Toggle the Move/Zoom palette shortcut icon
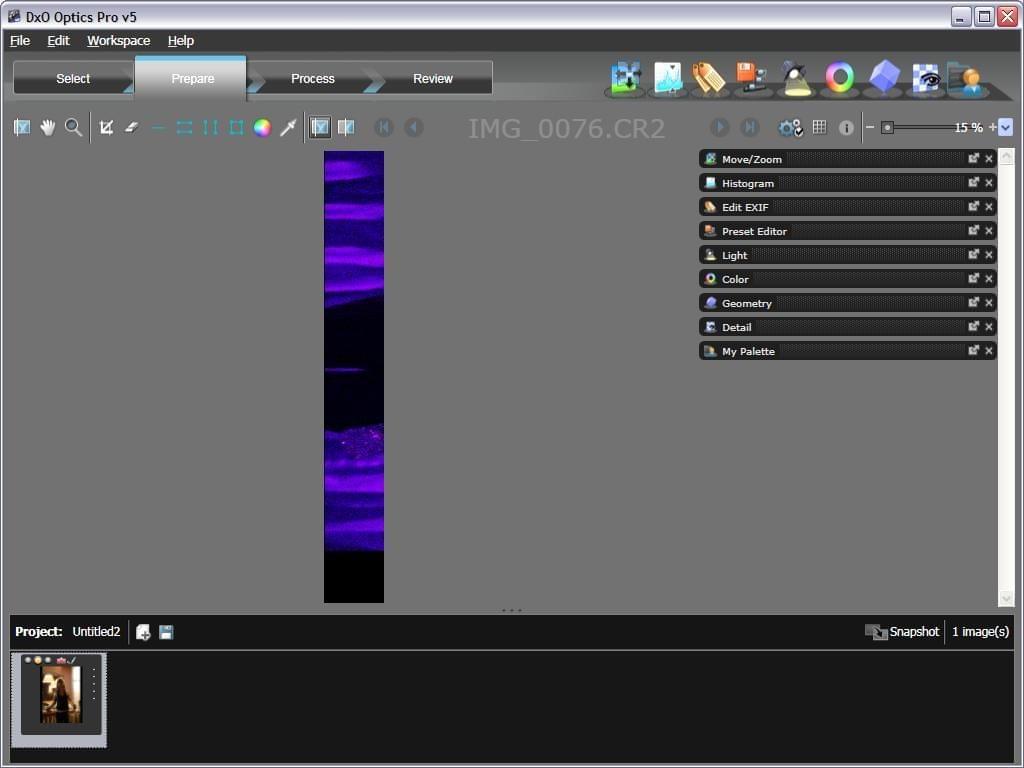The image size is (1024, 768). pyautogui.click(x=626, y=78)
